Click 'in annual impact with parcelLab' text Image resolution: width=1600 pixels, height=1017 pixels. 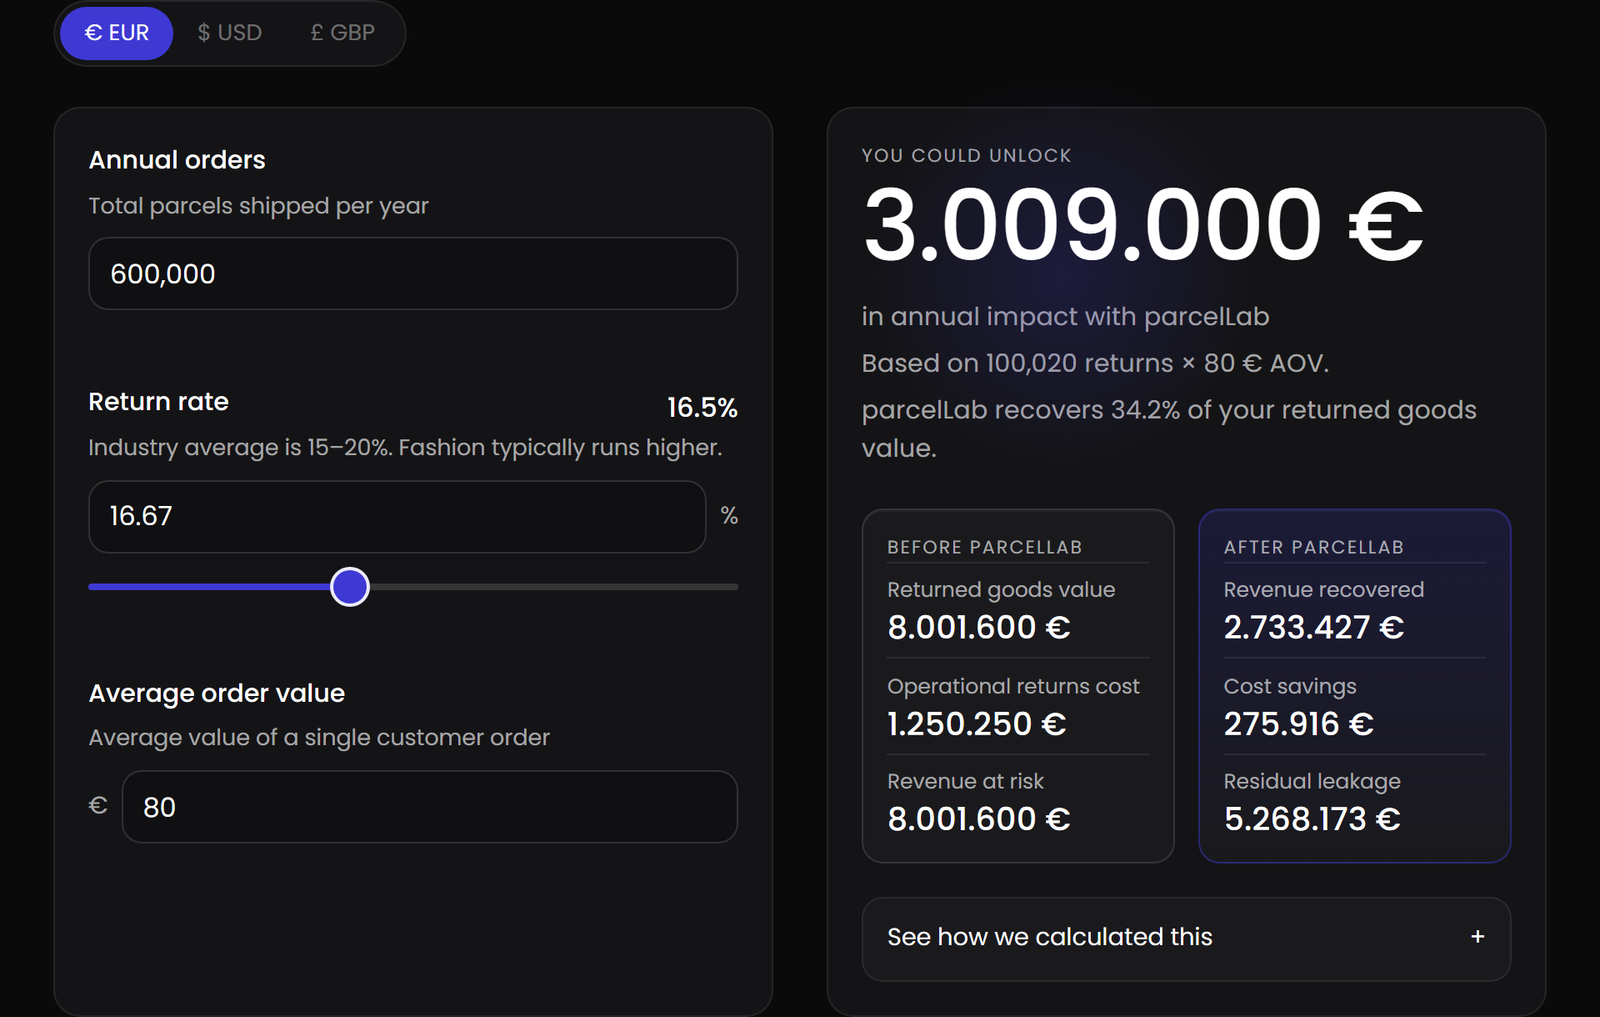[x=1065, y=317]
